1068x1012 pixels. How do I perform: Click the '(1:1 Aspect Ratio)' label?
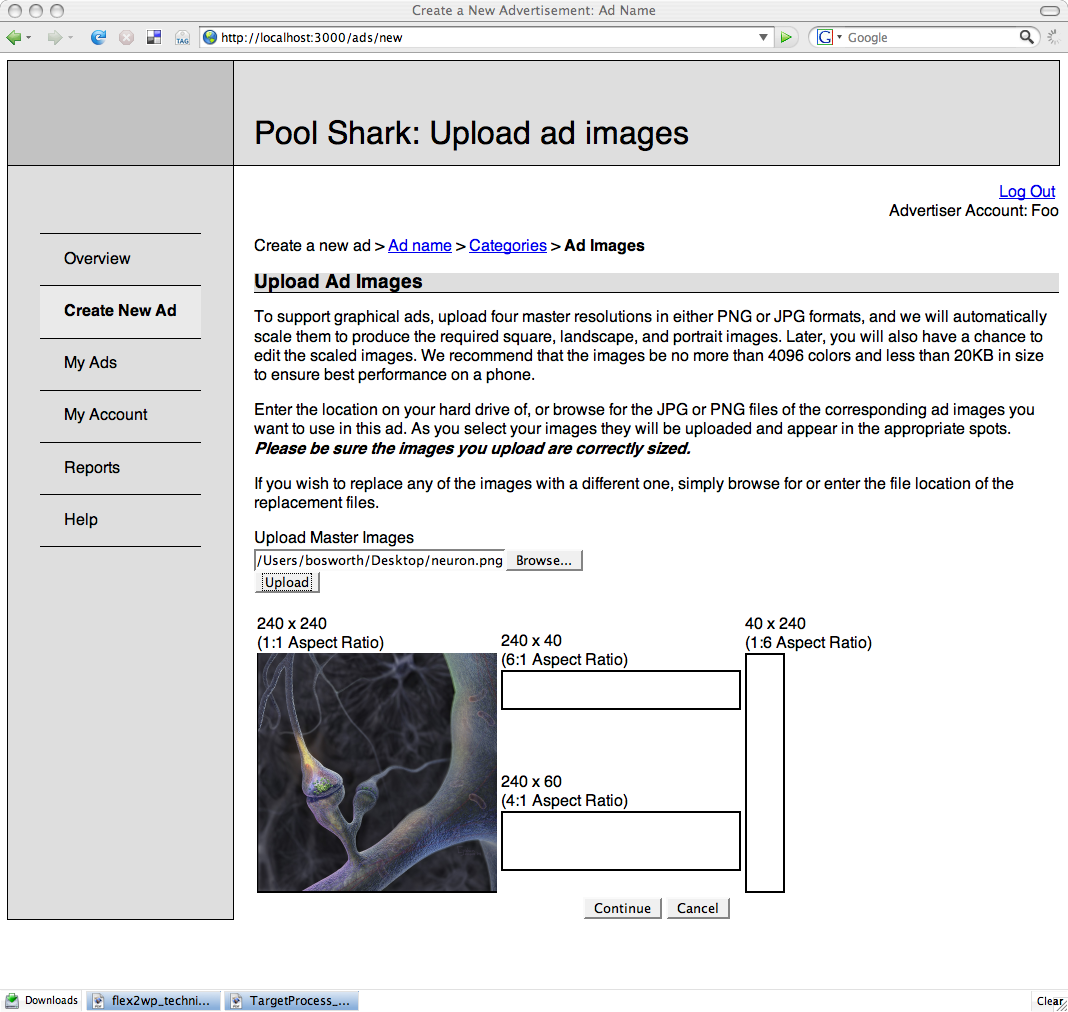click(x=320, y=643)
